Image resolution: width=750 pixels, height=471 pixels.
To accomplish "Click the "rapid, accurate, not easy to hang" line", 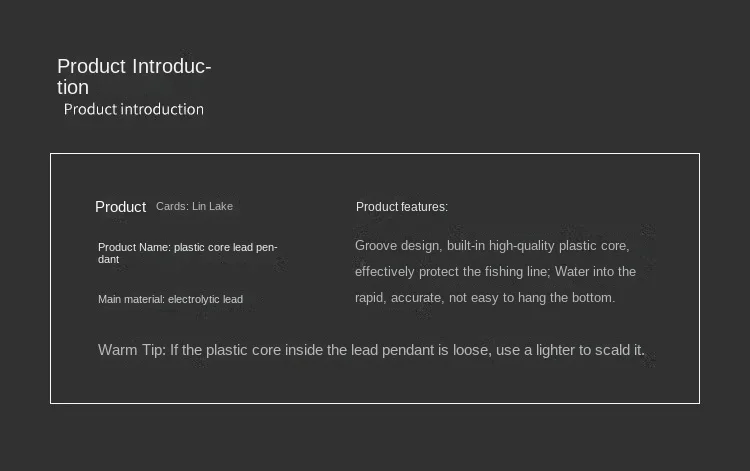I will pos(484,297).
